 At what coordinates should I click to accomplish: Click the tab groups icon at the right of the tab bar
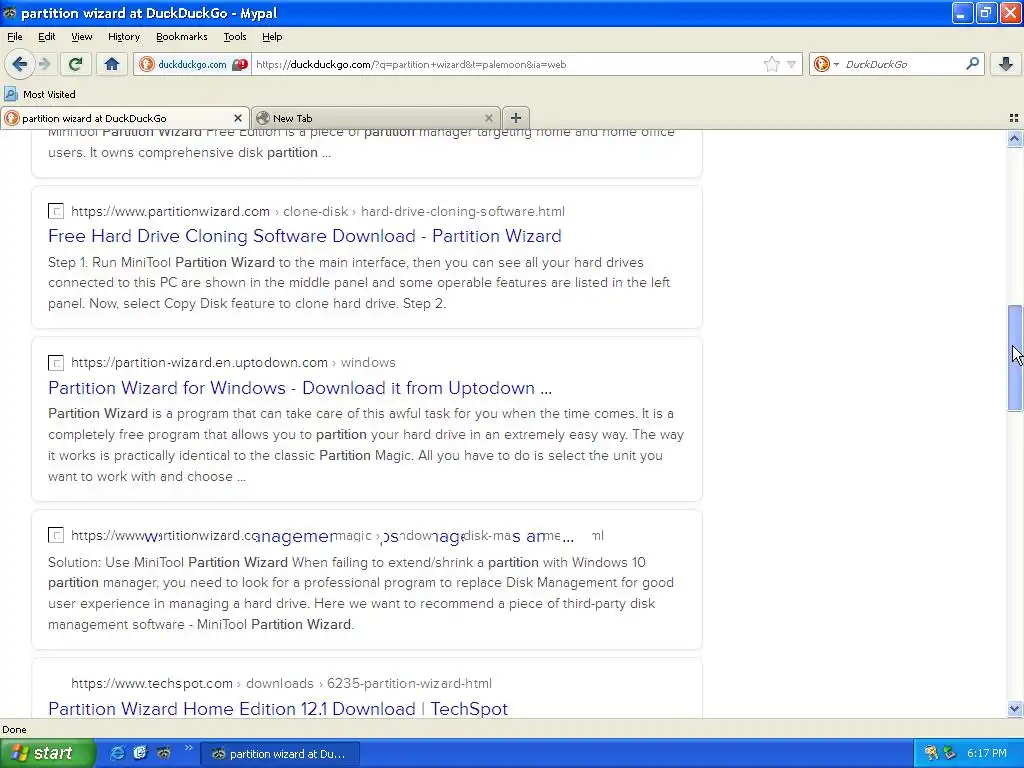click(x=1014, y=118)
